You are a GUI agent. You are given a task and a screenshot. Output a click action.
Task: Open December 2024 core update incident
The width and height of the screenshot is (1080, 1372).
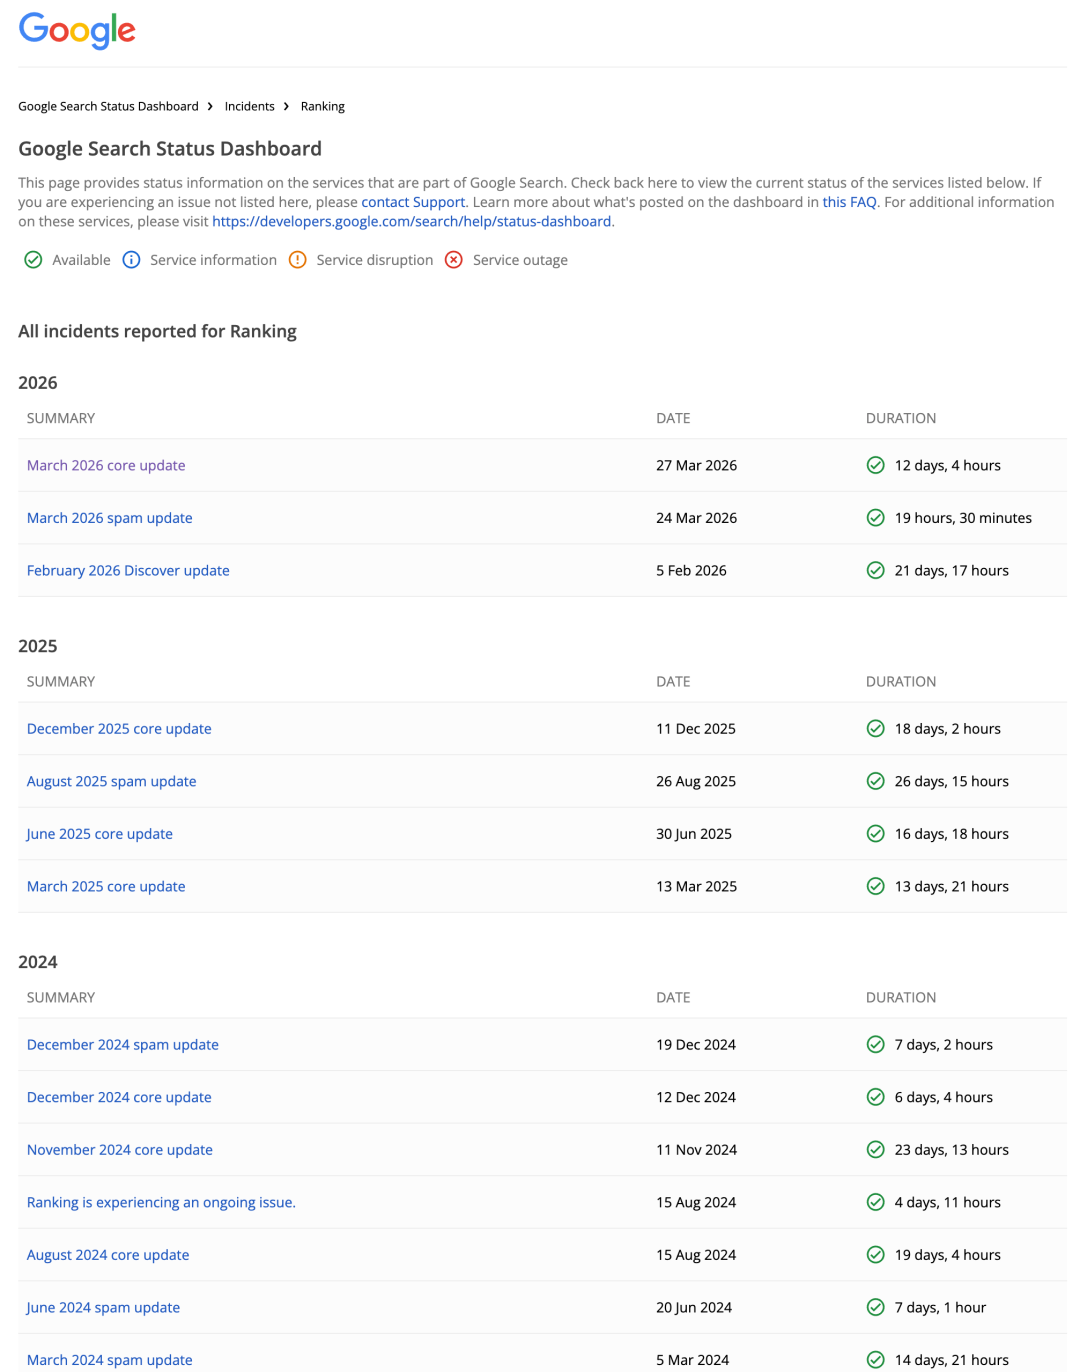[119, 1097]
